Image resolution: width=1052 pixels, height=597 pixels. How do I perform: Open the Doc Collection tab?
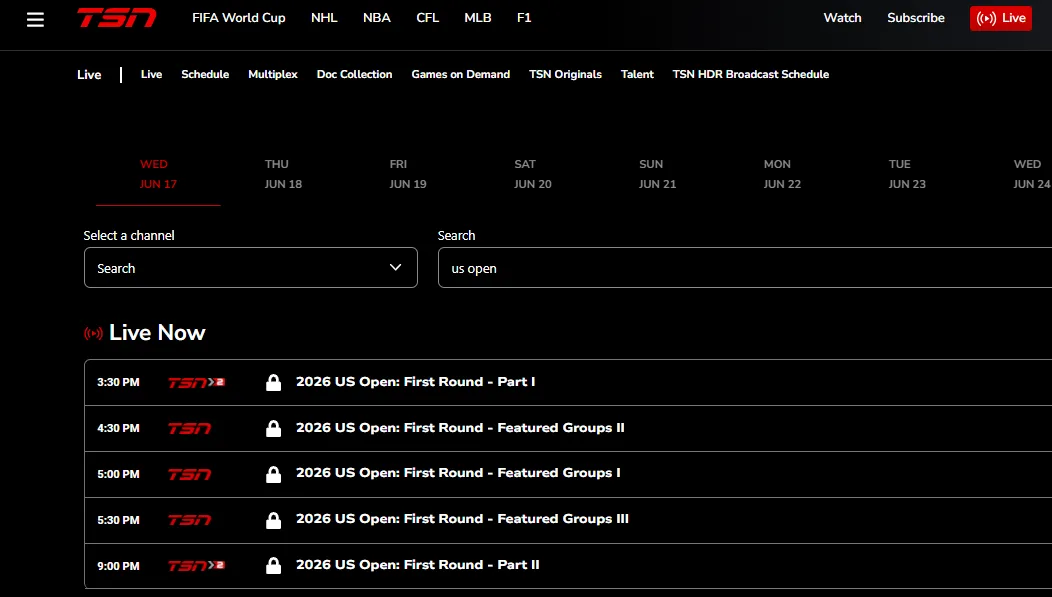pyautogui.click(x=354, y=74)
